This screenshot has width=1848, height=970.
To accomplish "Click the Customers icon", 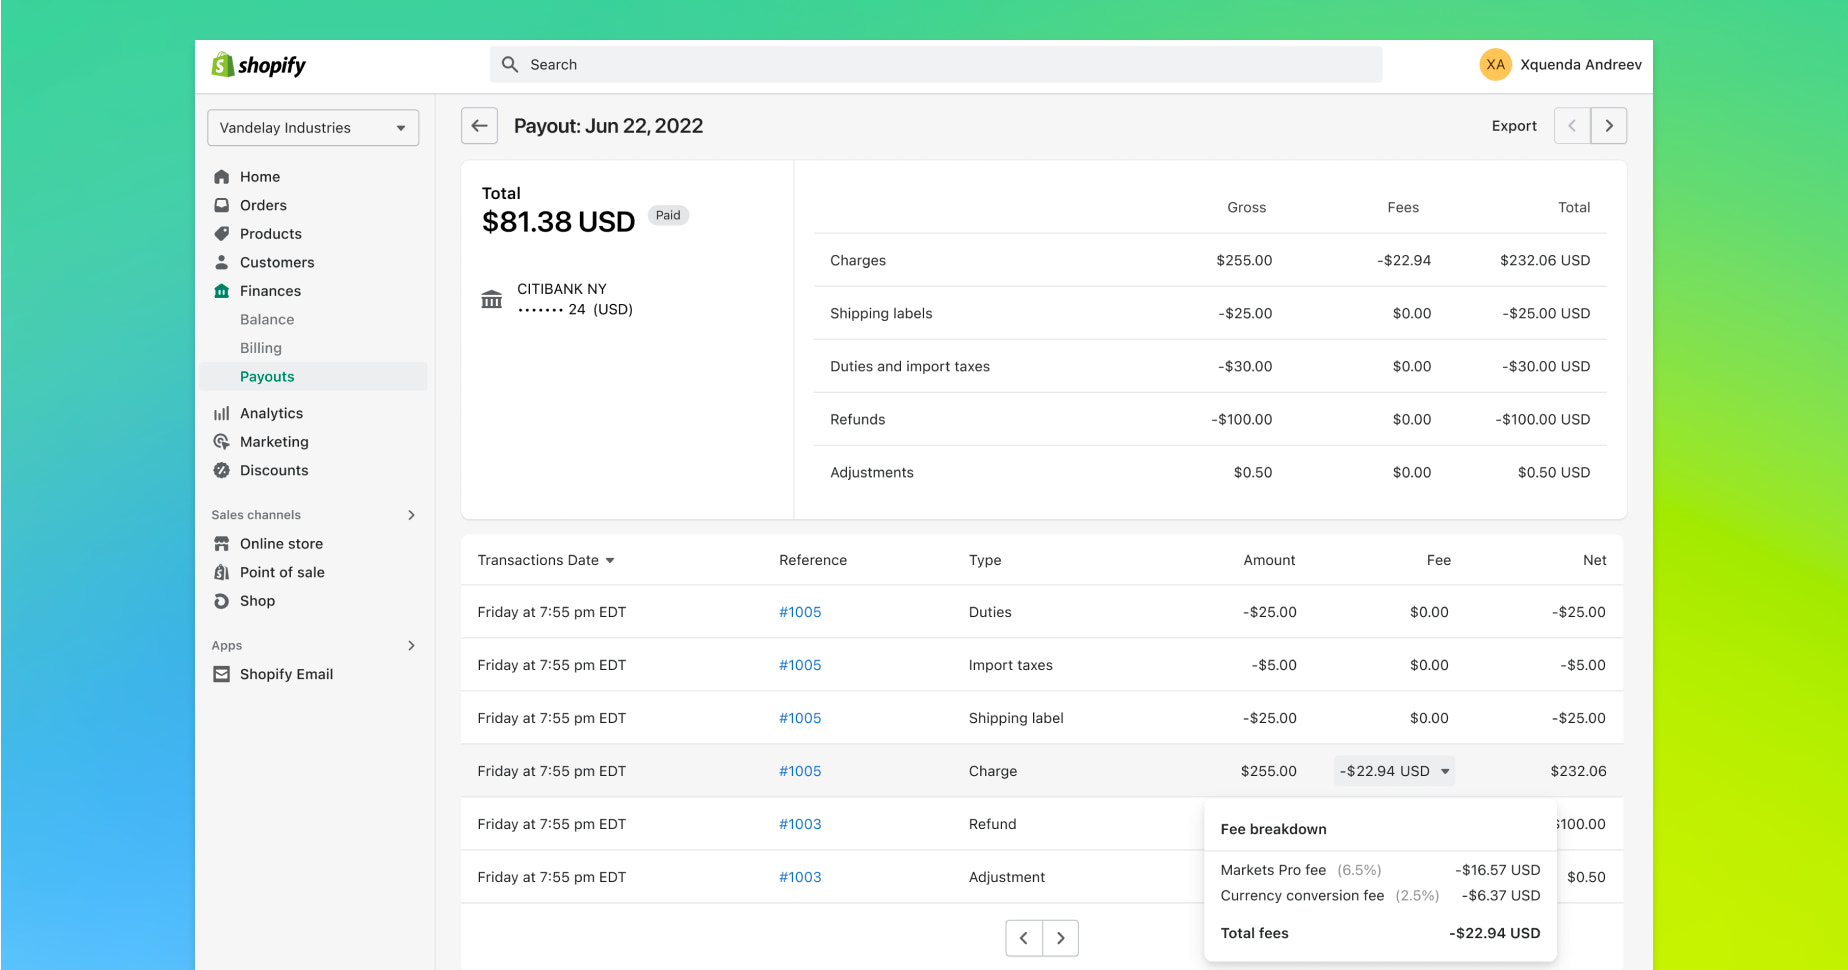I will (222, 262).
